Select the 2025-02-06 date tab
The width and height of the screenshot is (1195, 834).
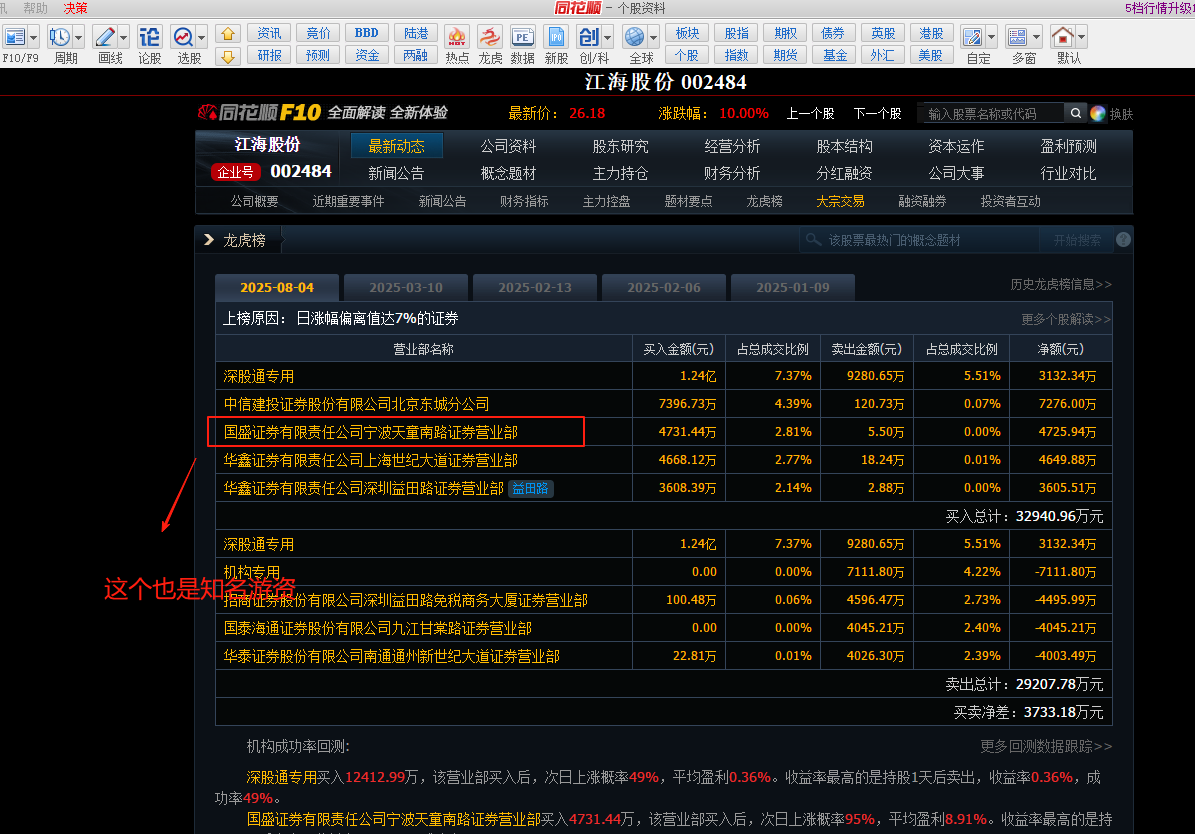[663, 287]
